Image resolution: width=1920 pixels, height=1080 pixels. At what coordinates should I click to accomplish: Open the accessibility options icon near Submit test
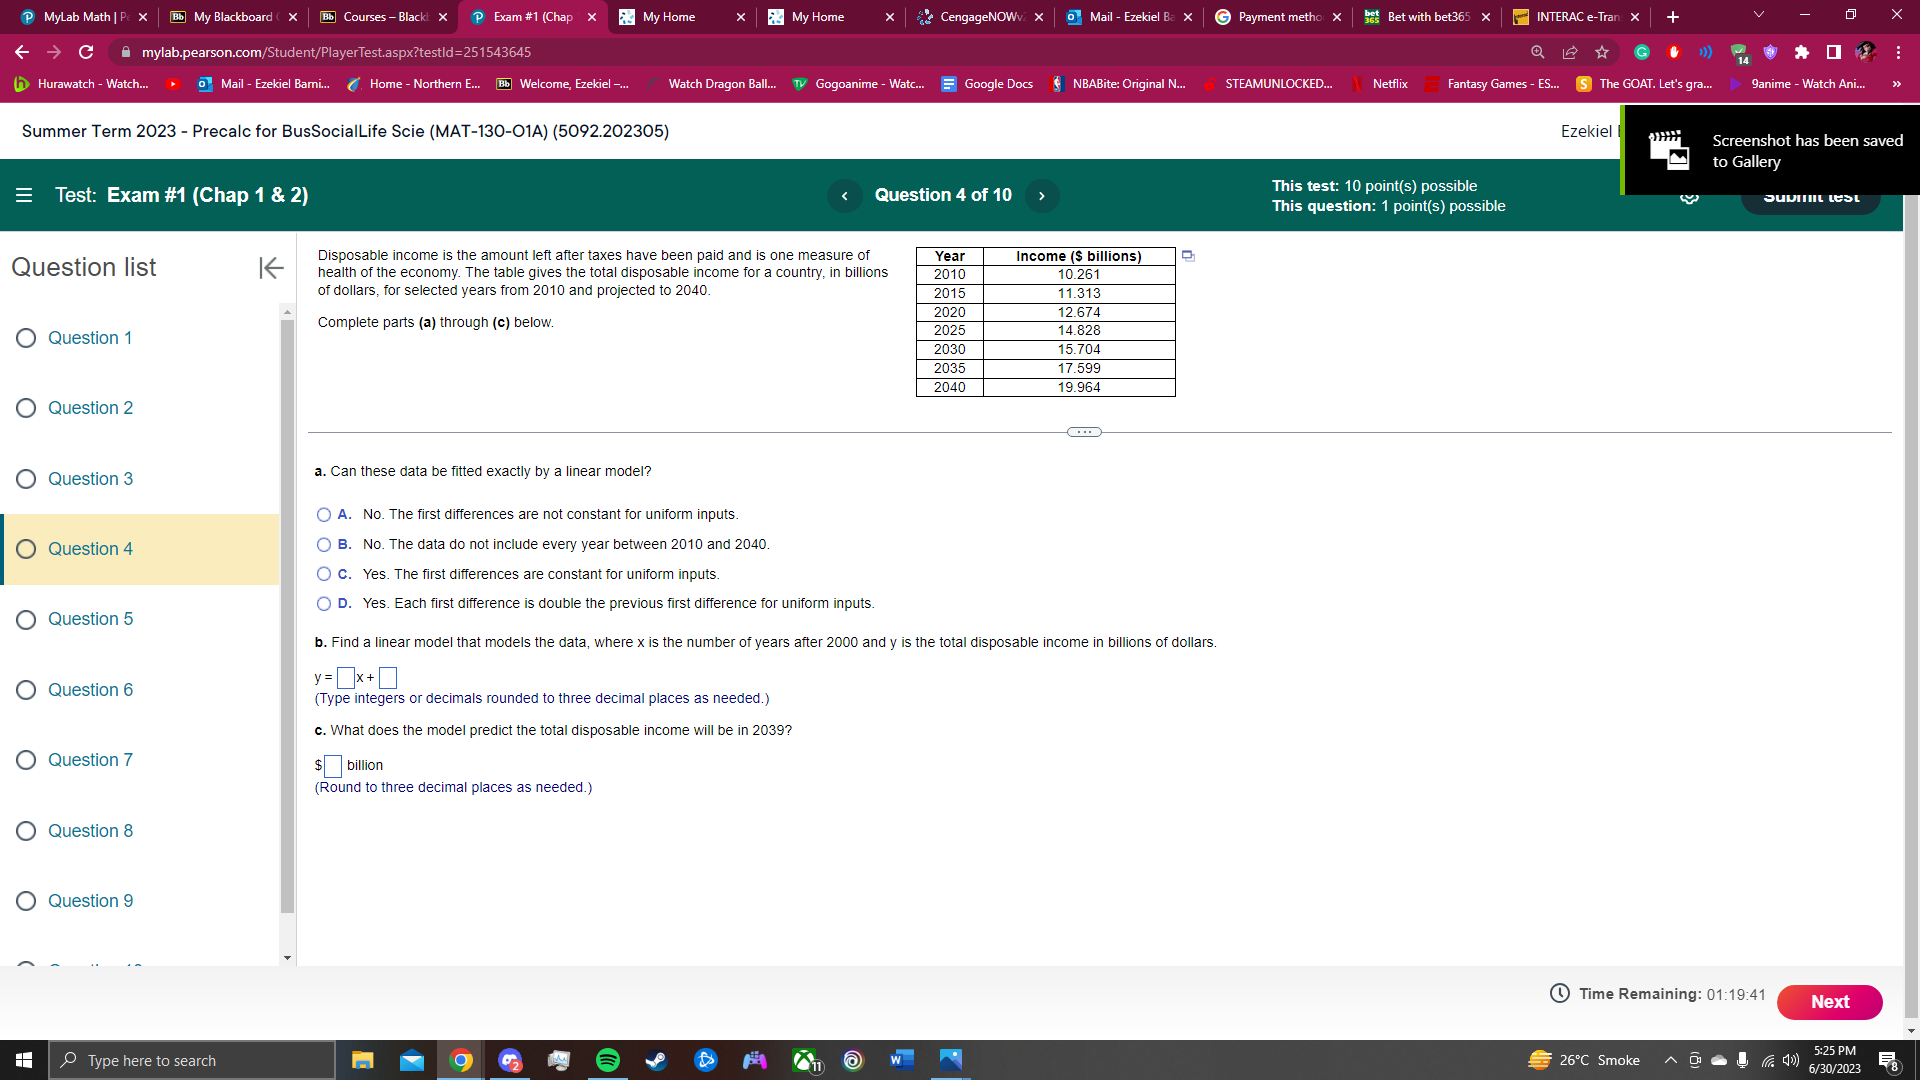click(x=1690, y=196)
